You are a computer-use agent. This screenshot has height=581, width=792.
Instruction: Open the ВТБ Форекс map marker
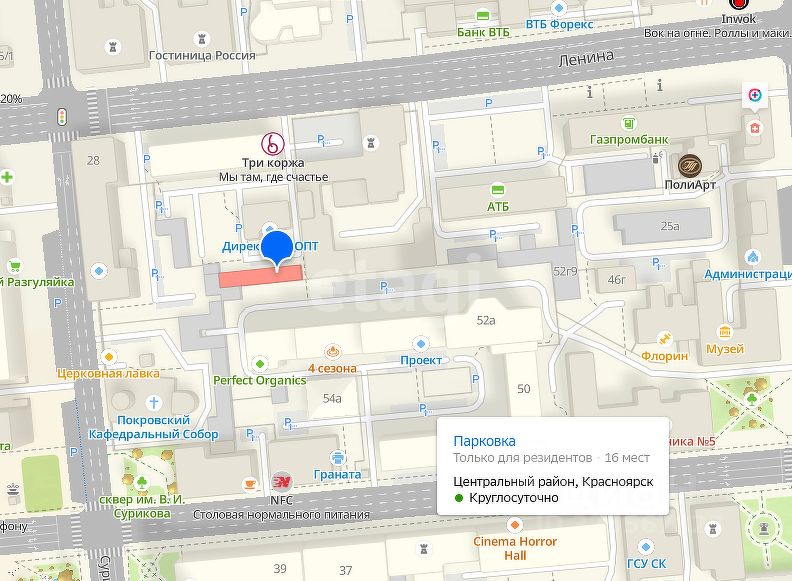click(x=559, y=8)
